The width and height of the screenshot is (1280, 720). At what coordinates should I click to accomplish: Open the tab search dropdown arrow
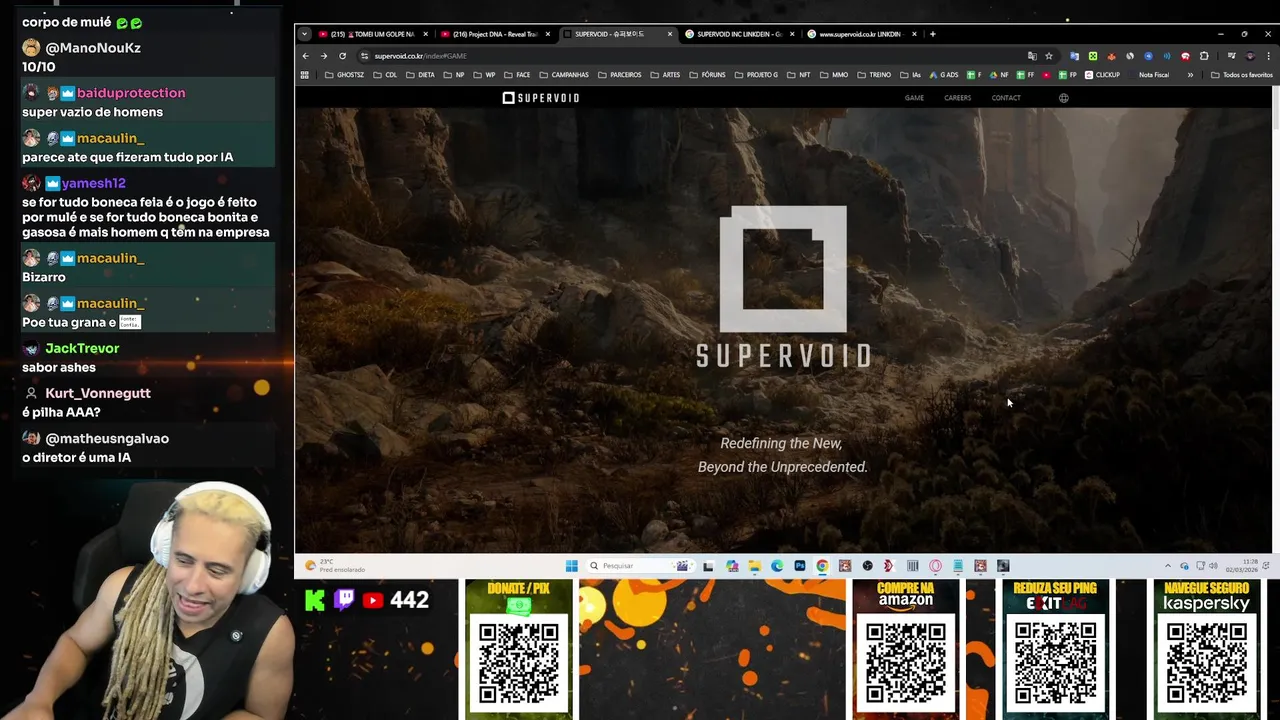[x=304, y=34]
